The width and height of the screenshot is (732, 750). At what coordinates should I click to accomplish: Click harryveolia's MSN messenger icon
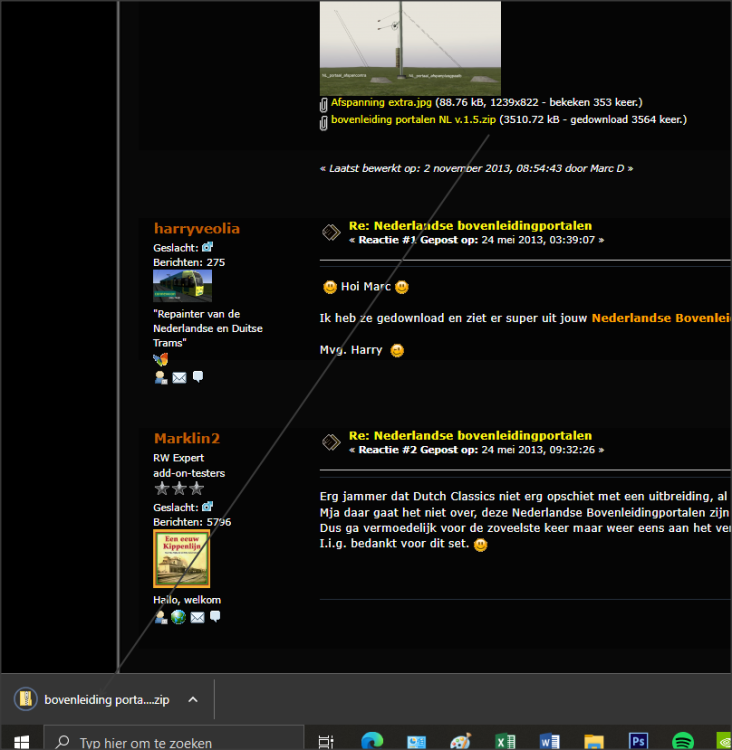pyautogui.click(x=160, y=359)
